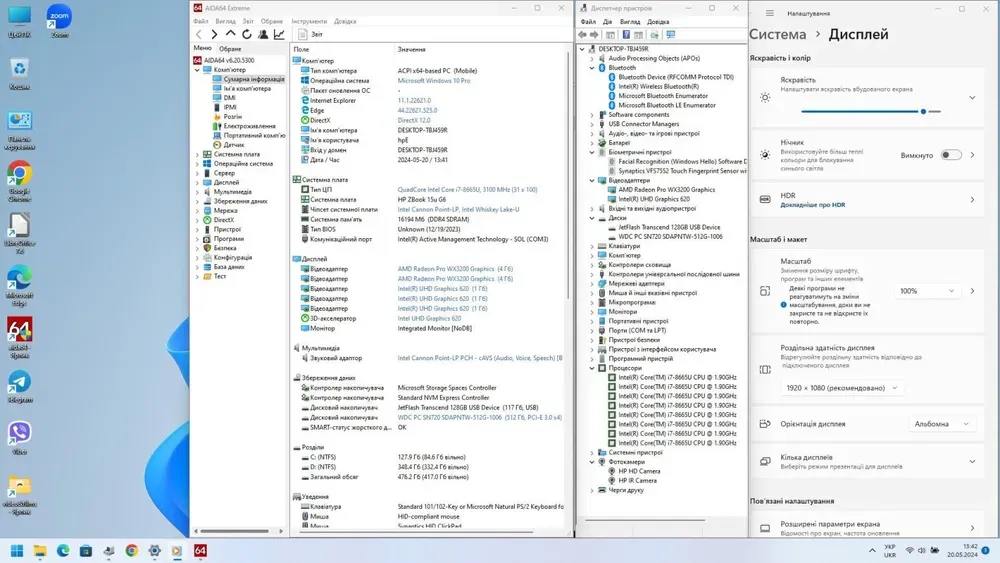This screenshot has height=563, width=1000.
Task: Open the Інструменти menu in AIDA64
Action: (x=309, y=21)
